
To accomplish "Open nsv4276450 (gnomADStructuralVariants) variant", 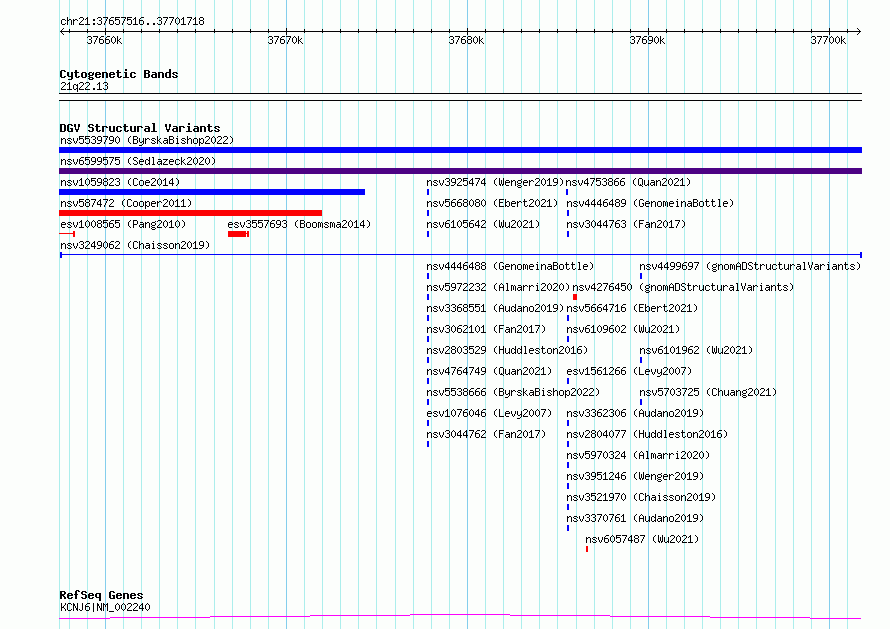I will pyautogui.click(x=683, y=287).
